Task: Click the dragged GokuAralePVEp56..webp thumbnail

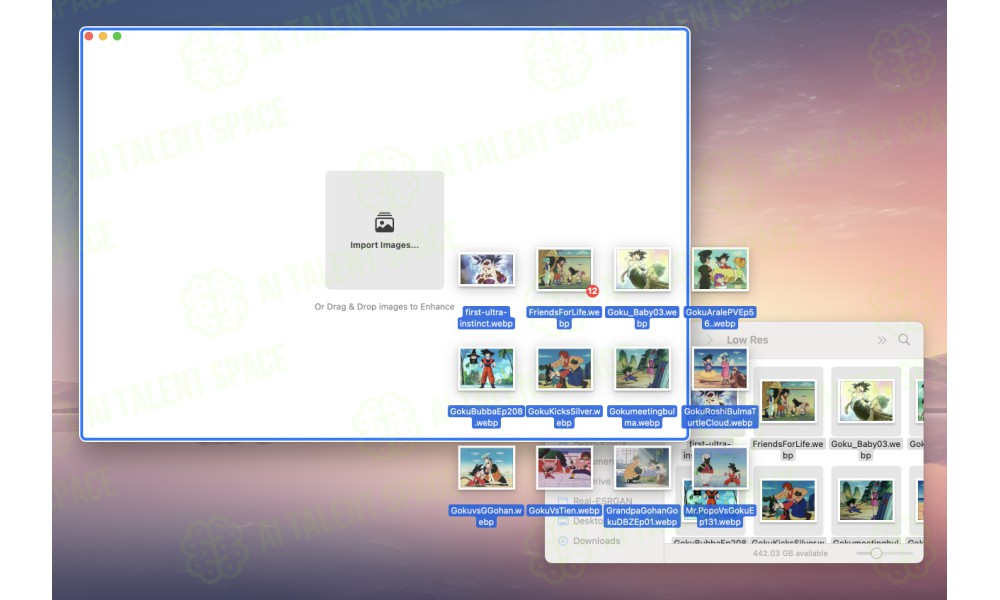Action: [x=720, y=269]
